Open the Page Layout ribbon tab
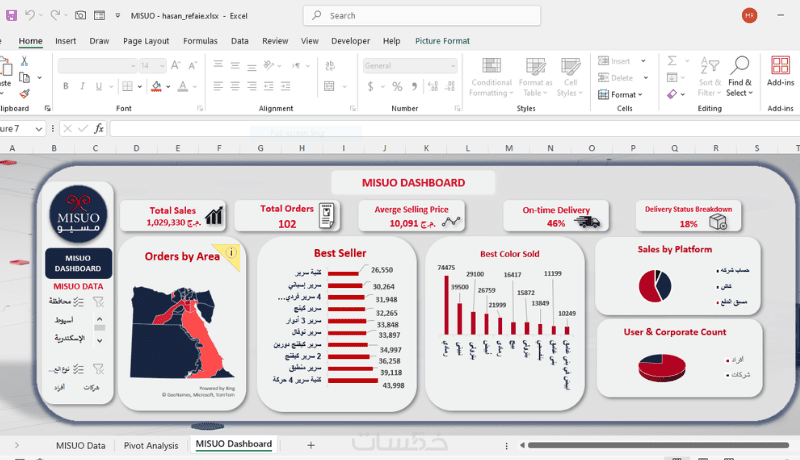Image resolution: width=800 pixels, height=460 pixels. click(x=146, y=41)
